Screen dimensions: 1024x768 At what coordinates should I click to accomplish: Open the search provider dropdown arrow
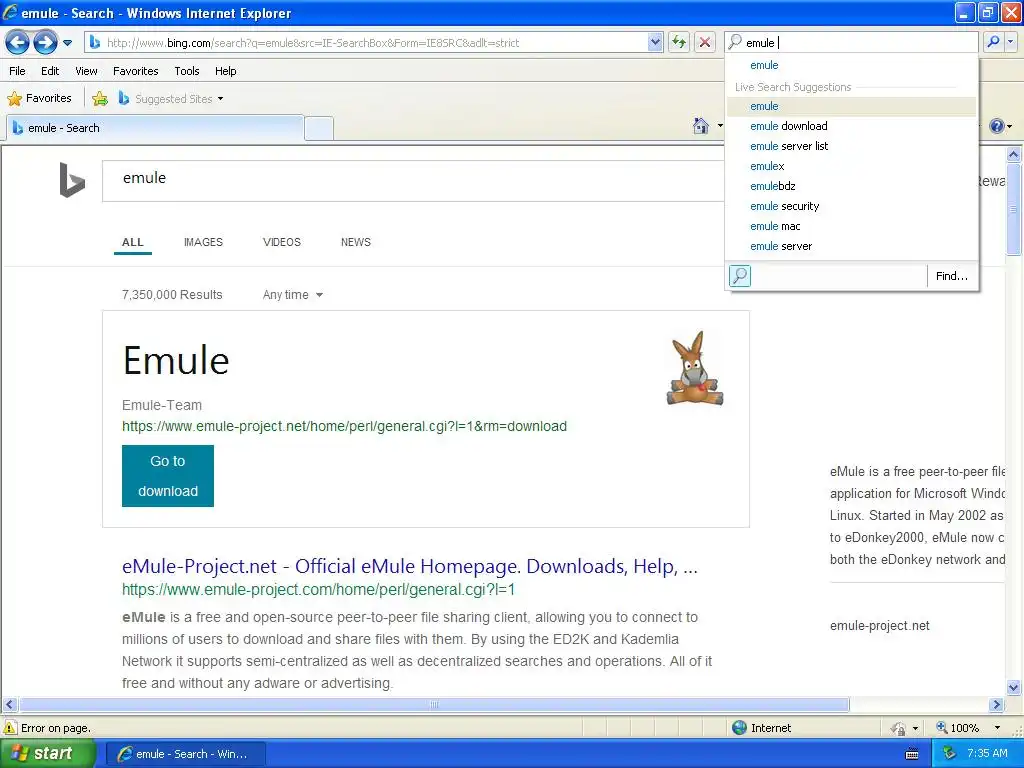[x=1011, y=42]
